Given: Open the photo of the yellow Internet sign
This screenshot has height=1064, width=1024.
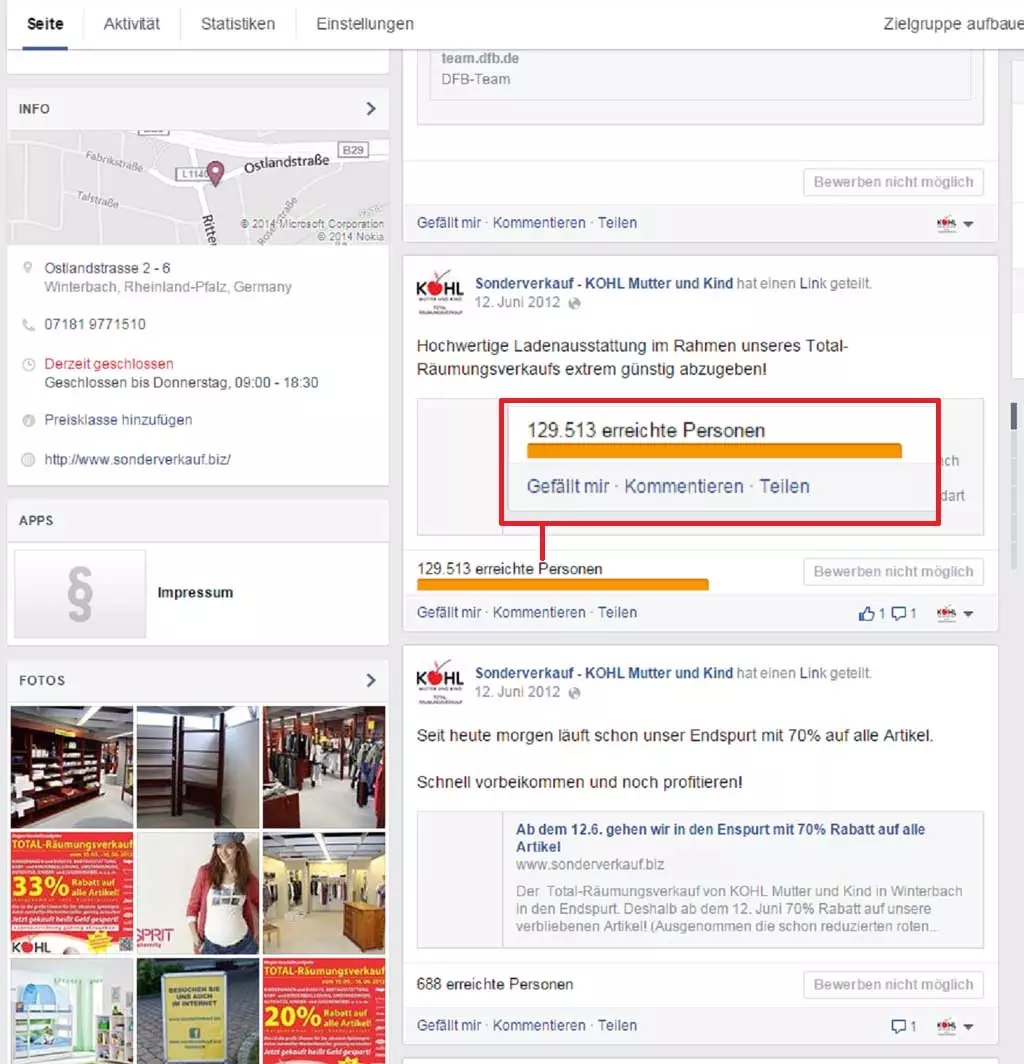Looking at the screenshot, I should pyautogui.click(x=197, y=1011).
